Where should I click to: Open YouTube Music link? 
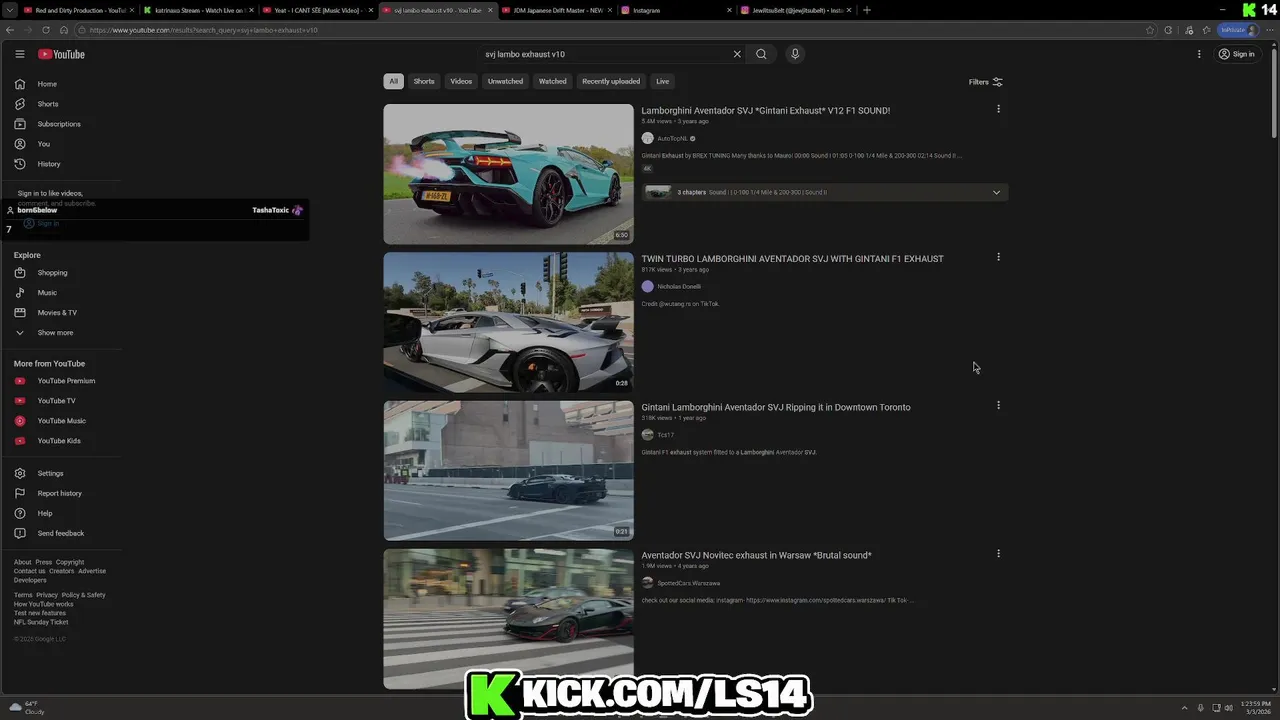coord(60,421)
